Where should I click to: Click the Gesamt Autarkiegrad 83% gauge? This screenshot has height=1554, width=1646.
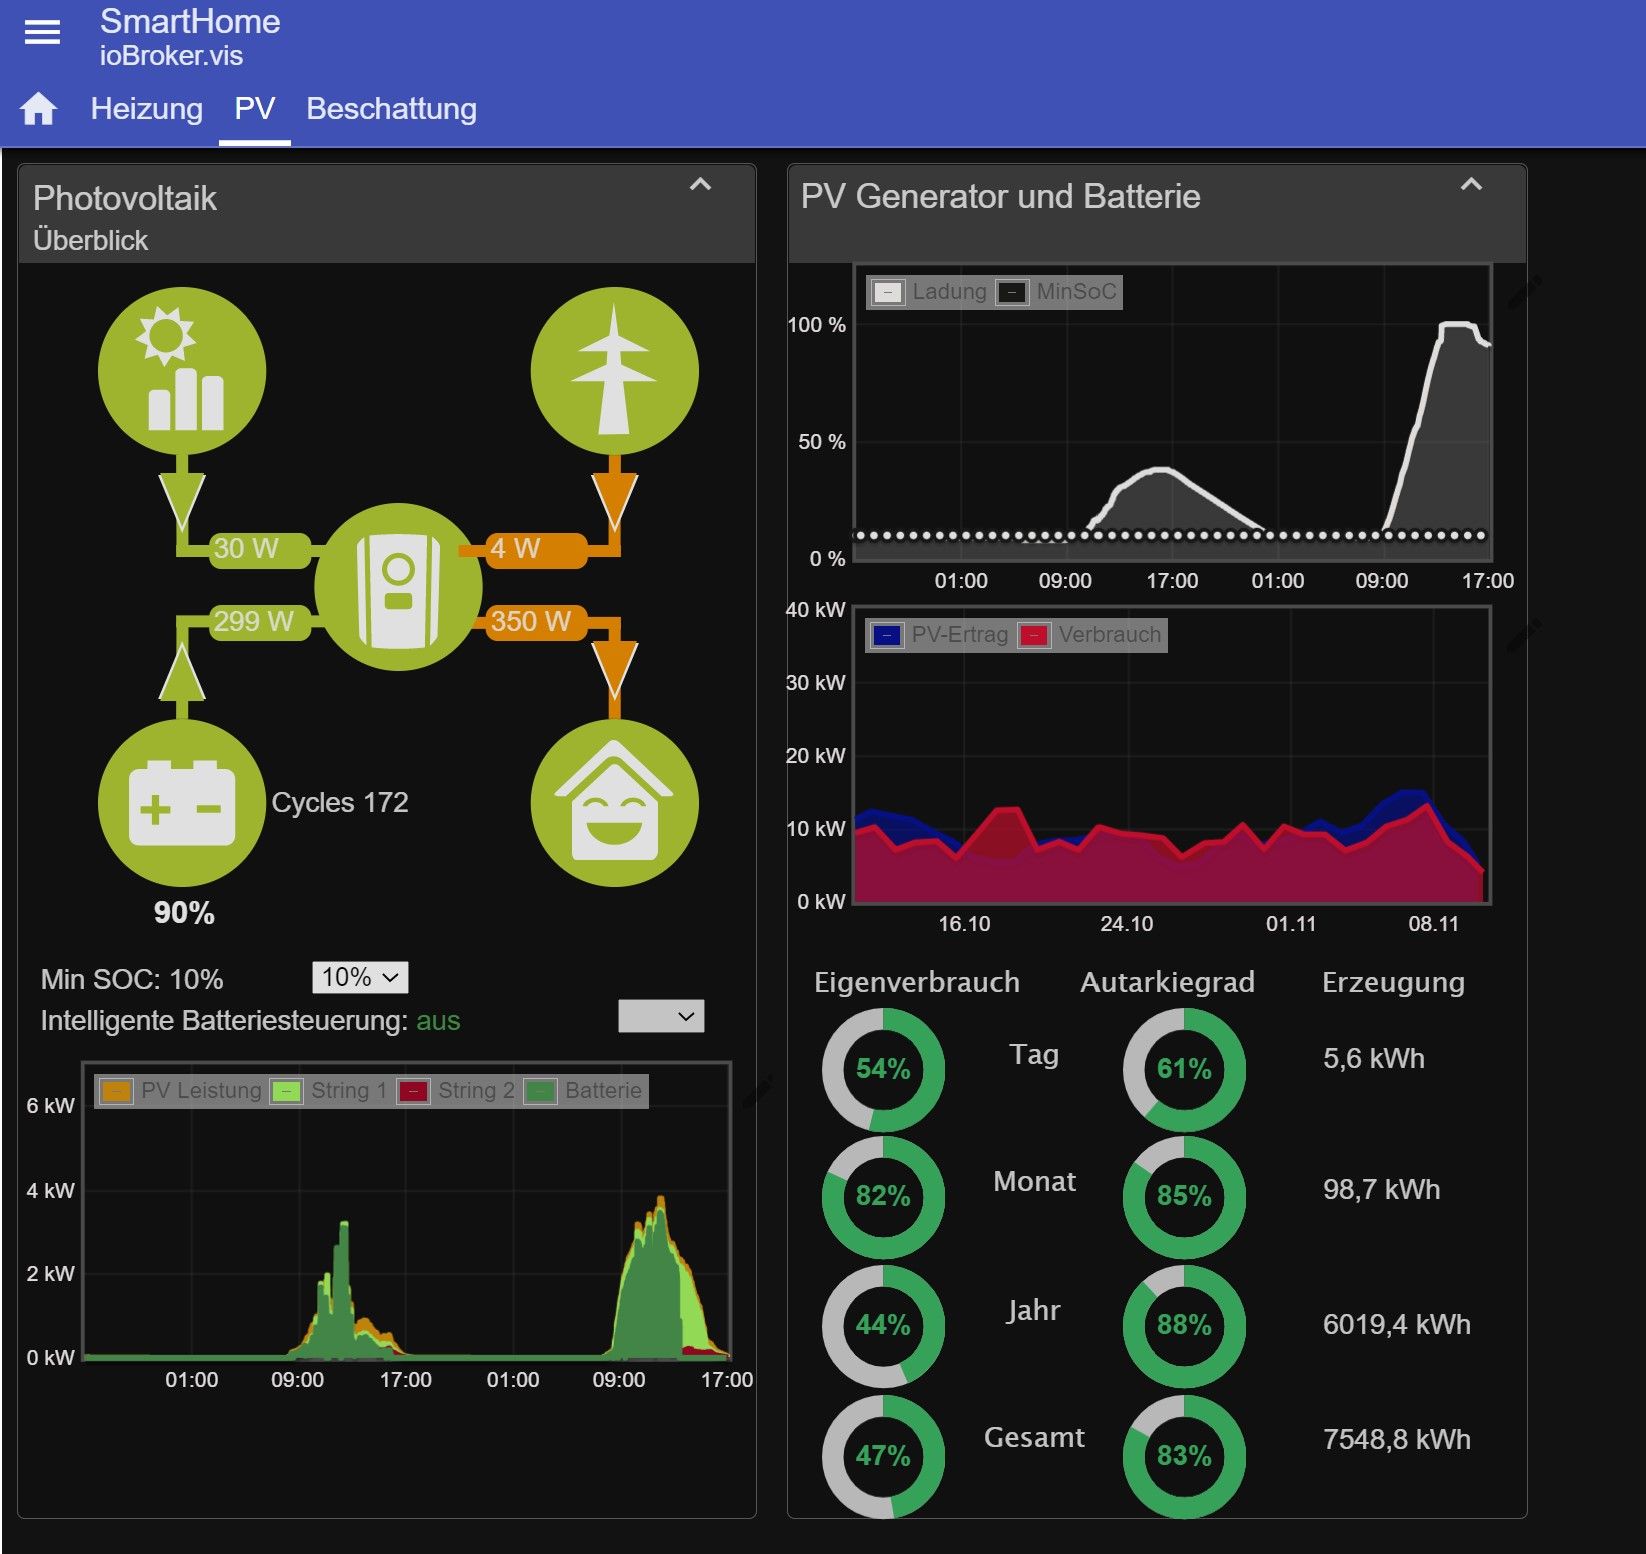click(1184, 1456)
